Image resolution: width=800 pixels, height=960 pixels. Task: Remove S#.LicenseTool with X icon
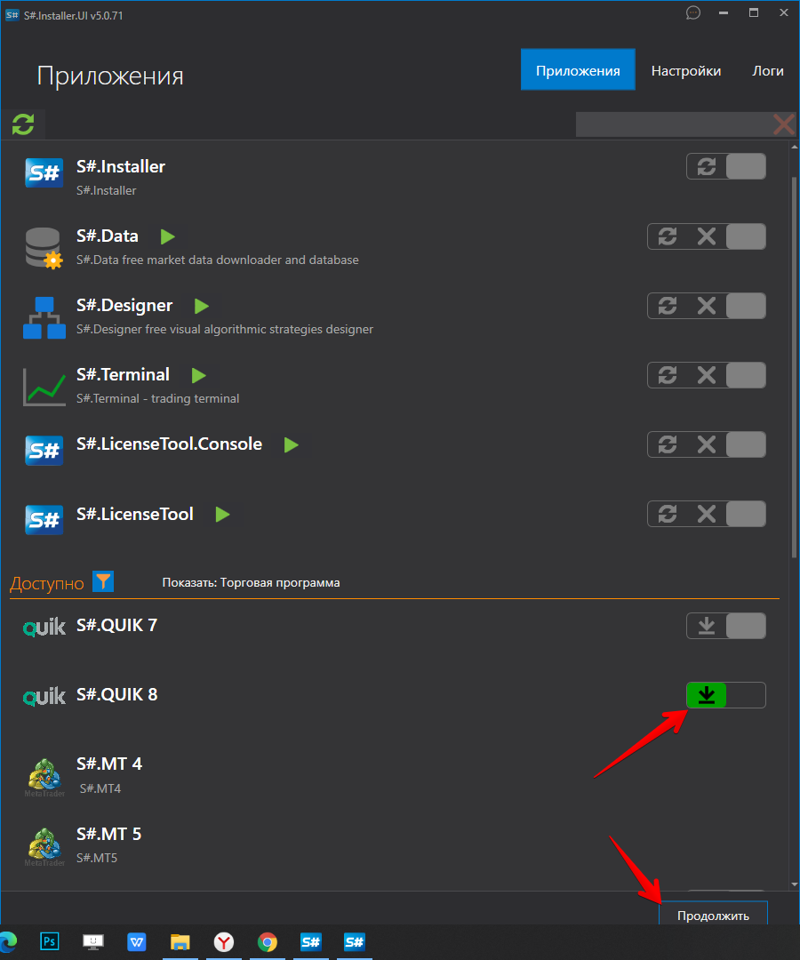coord(706,514)
